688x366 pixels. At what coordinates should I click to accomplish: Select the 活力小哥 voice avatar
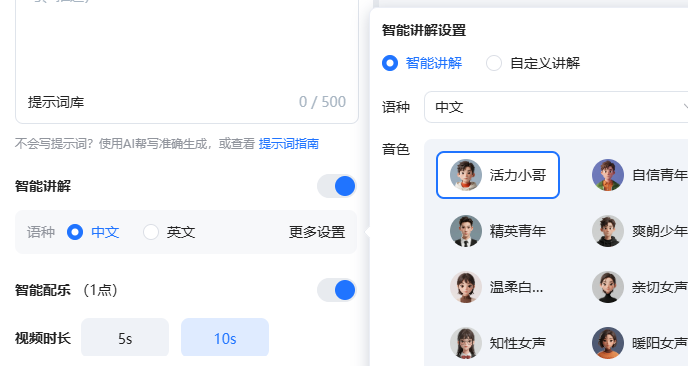[x=466, y=175]
